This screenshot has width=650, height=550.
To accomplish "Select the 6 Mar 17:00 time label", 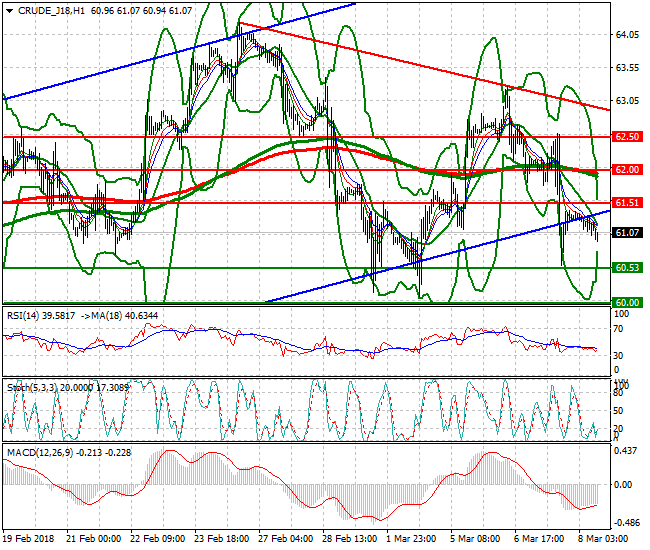I will click(x=539, y=539).
